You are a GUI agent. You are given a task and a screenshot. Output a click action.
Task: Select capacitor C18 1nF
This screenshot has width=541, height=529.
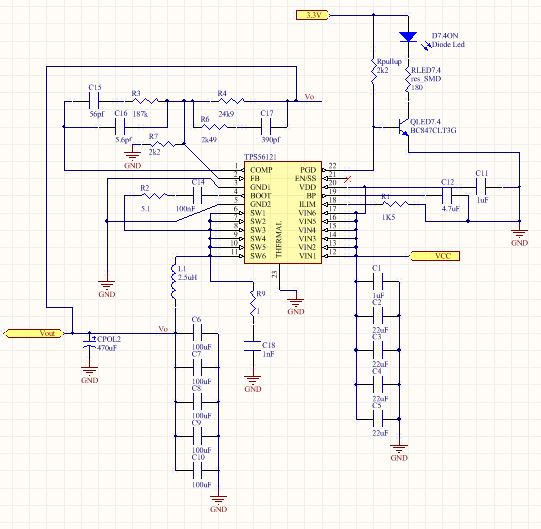coord(253,346)
